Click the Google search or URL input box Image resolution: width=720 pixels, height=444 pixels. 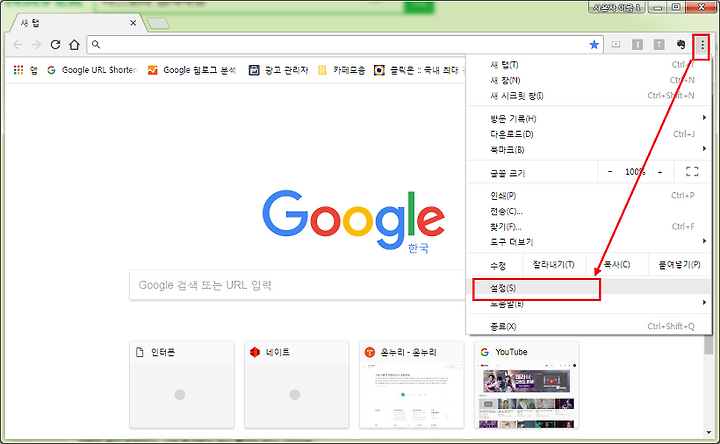(297, 285)
